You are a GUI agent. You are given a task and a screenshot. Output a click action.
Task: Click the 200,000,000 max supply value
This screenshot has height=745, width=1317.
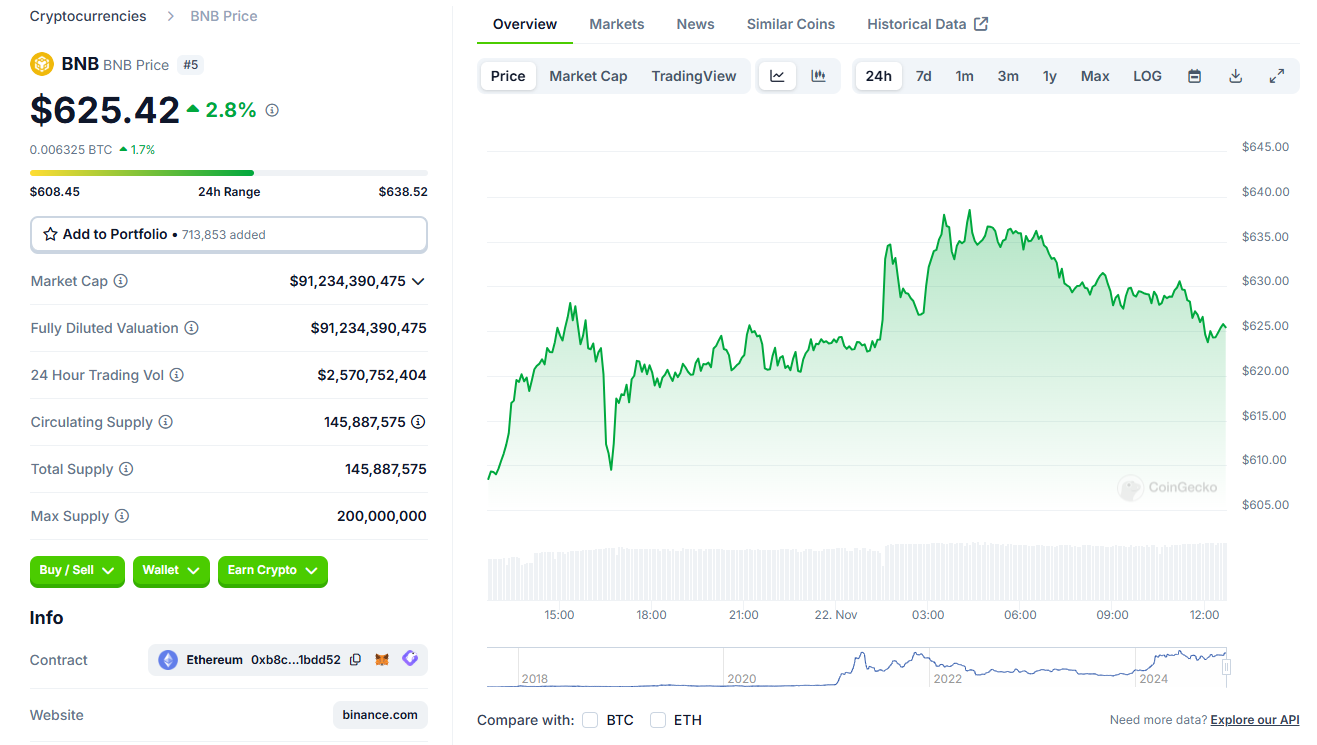pyautogui.click(x=382, y=516)
